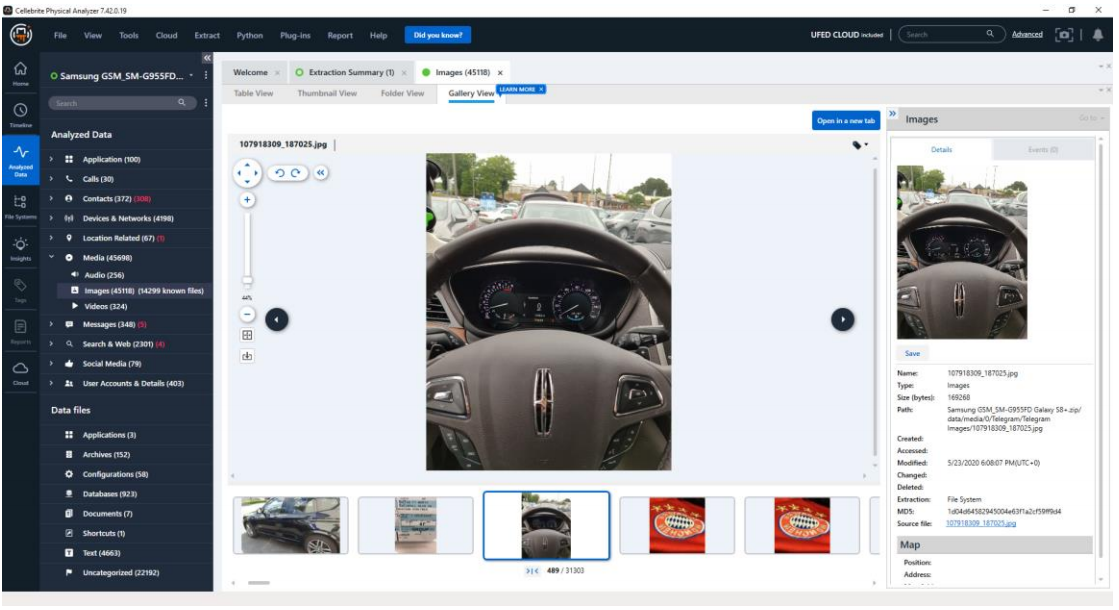Rotate image counterclockwise

pos(280,173)
